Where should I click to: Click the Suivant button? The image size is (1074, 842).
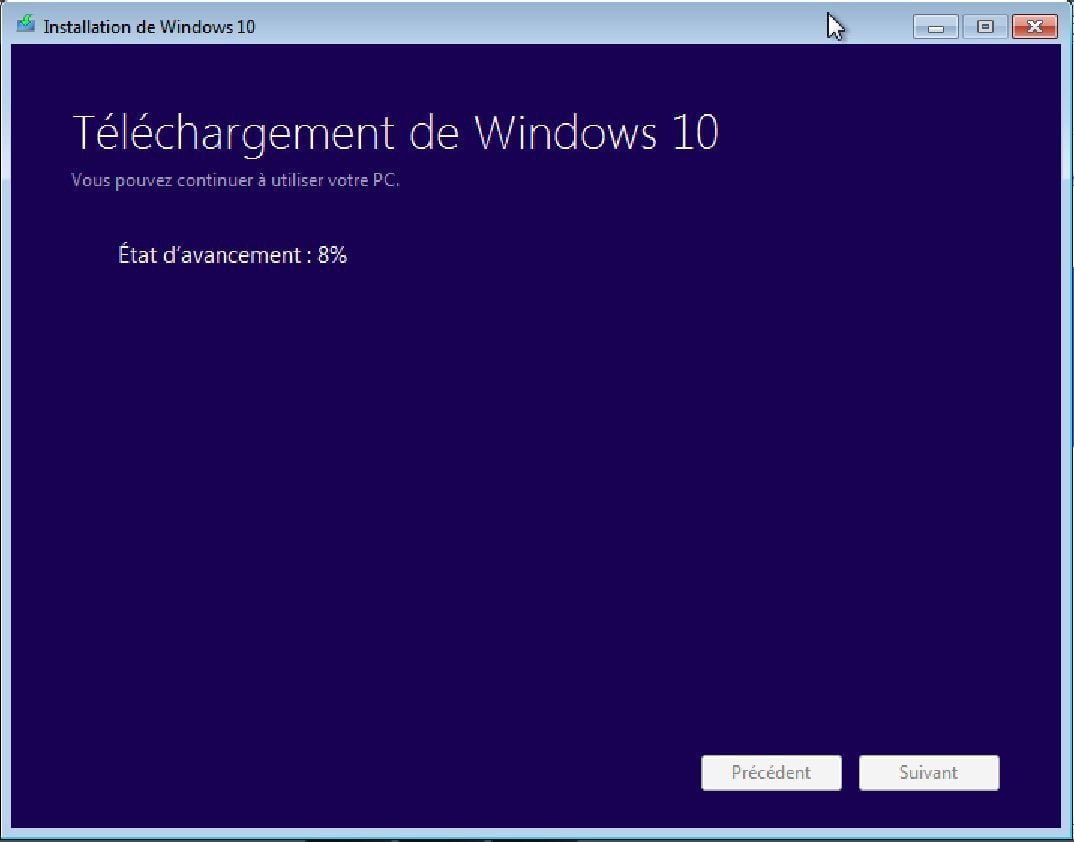click(x=929, y=773)
